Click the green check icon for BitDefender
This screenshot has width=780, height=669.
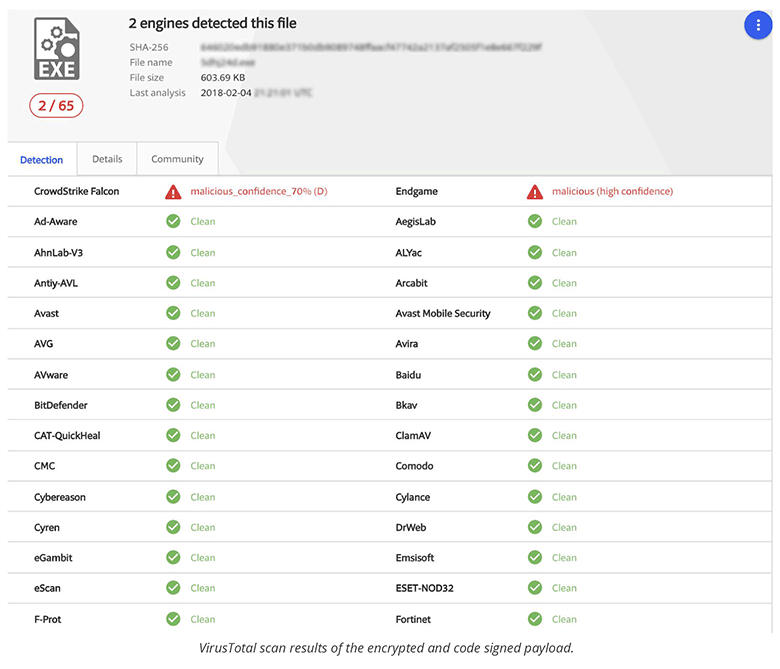pos(174,405)
